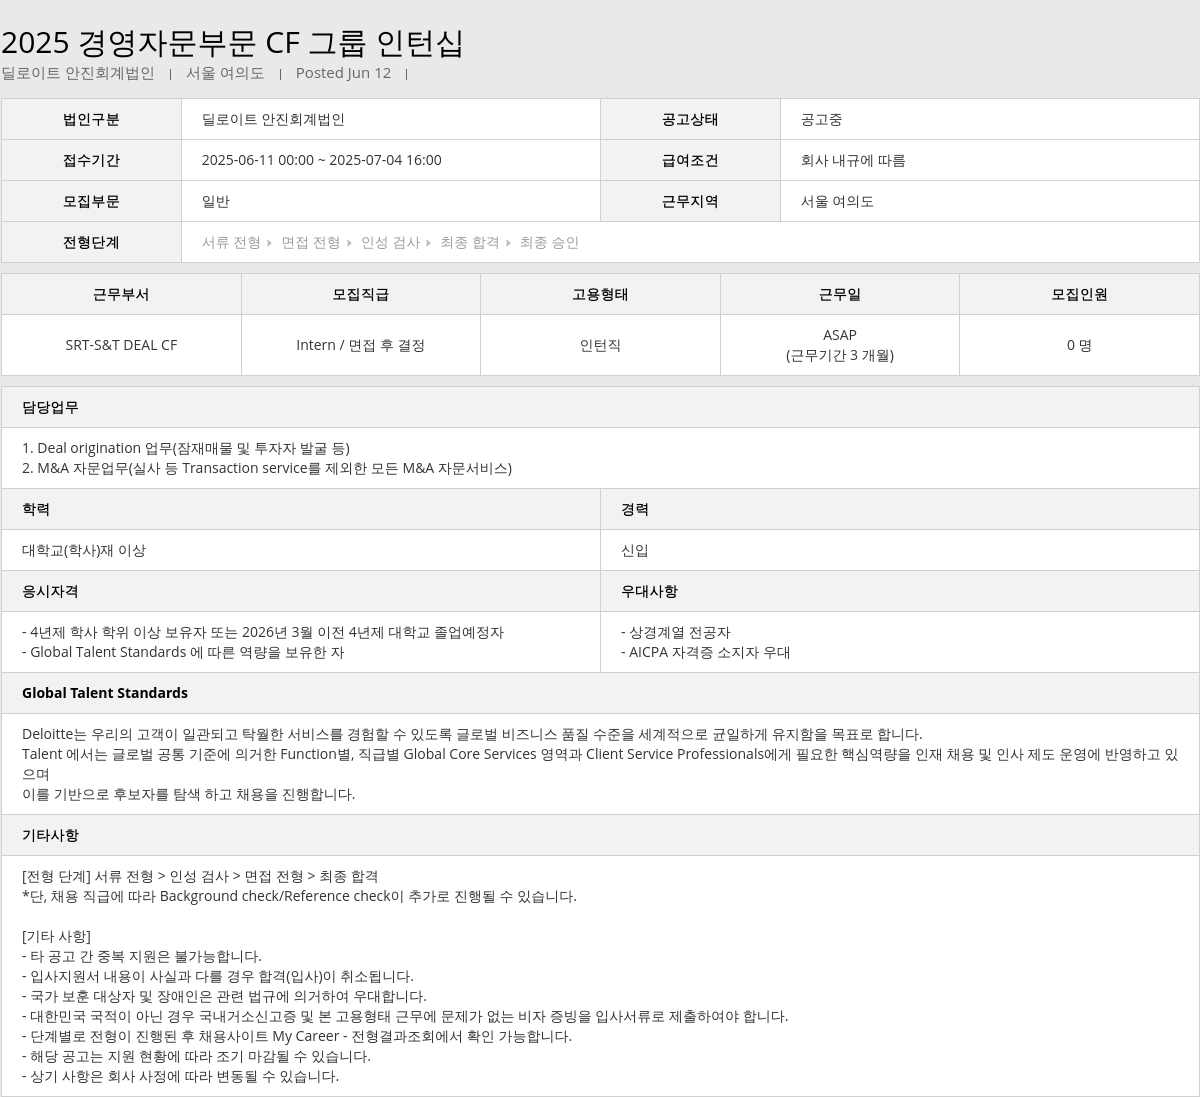Click the 'Background check/Reference check' note line
The width and height of the screenshot is (1200, 1097).
[x=300, y=896]
